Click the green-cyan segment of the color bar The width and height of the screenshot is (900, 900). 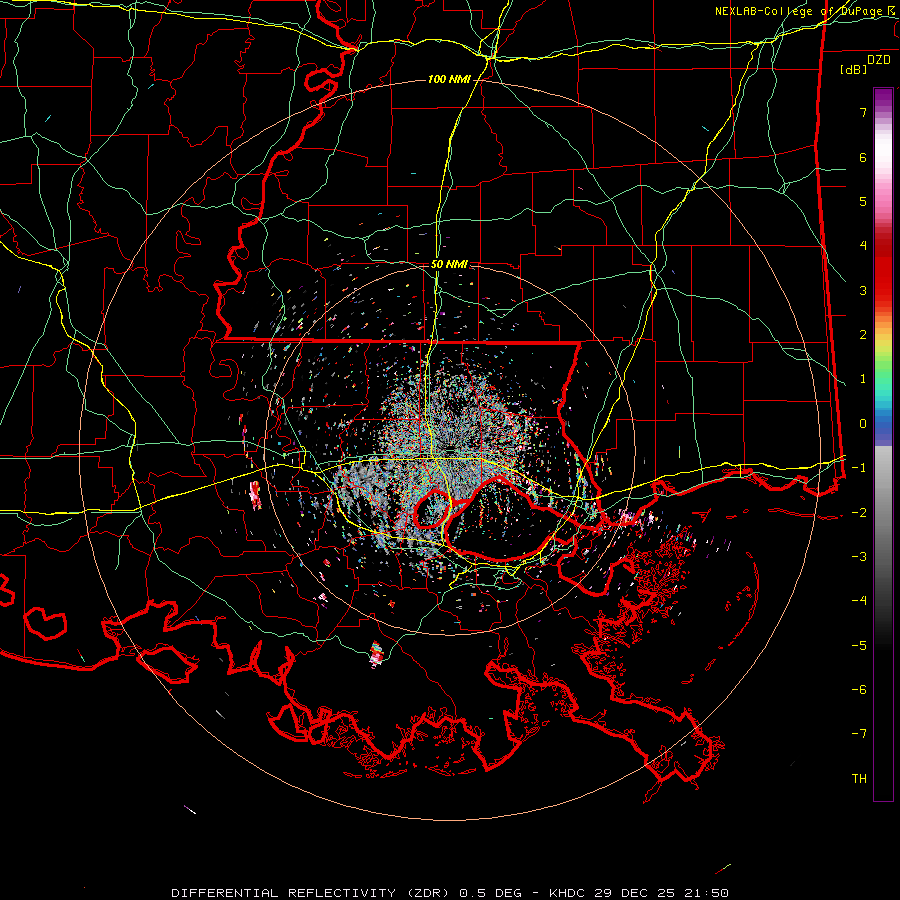point(883,379)
